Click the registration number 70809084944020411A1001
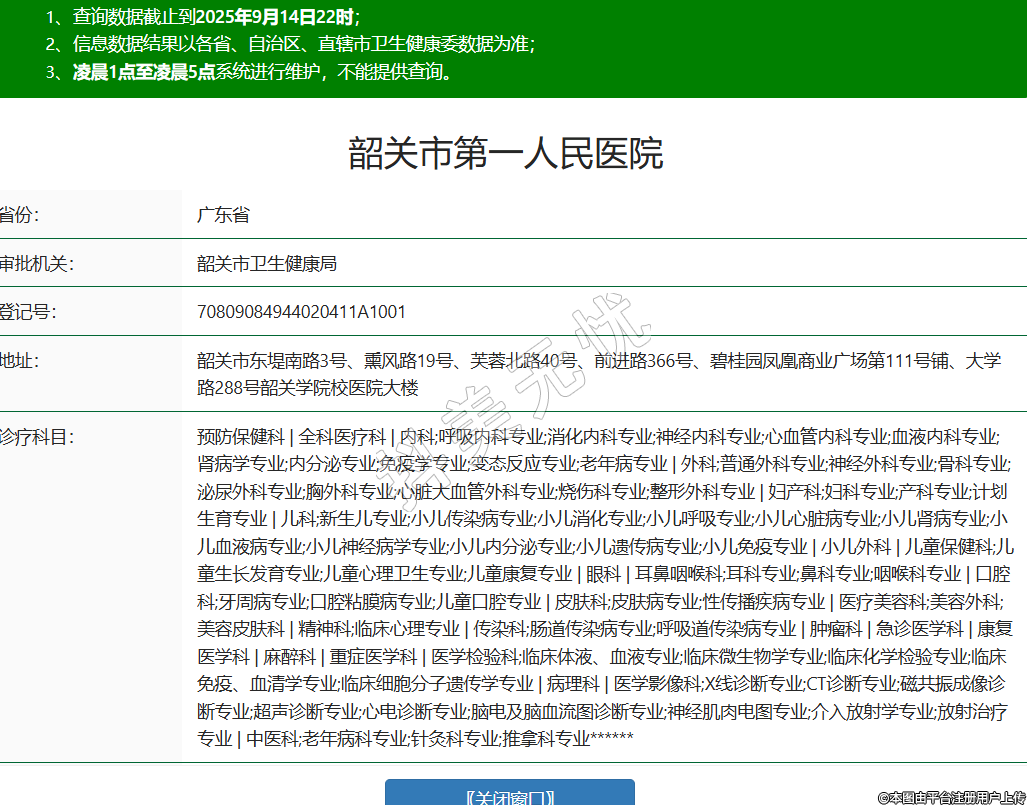This screenshot has height=805, width=1027. coord(301,312)
